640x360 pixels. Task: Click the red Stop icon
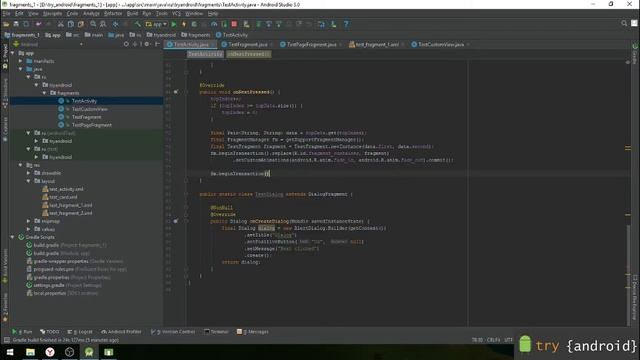pos(234,24)
